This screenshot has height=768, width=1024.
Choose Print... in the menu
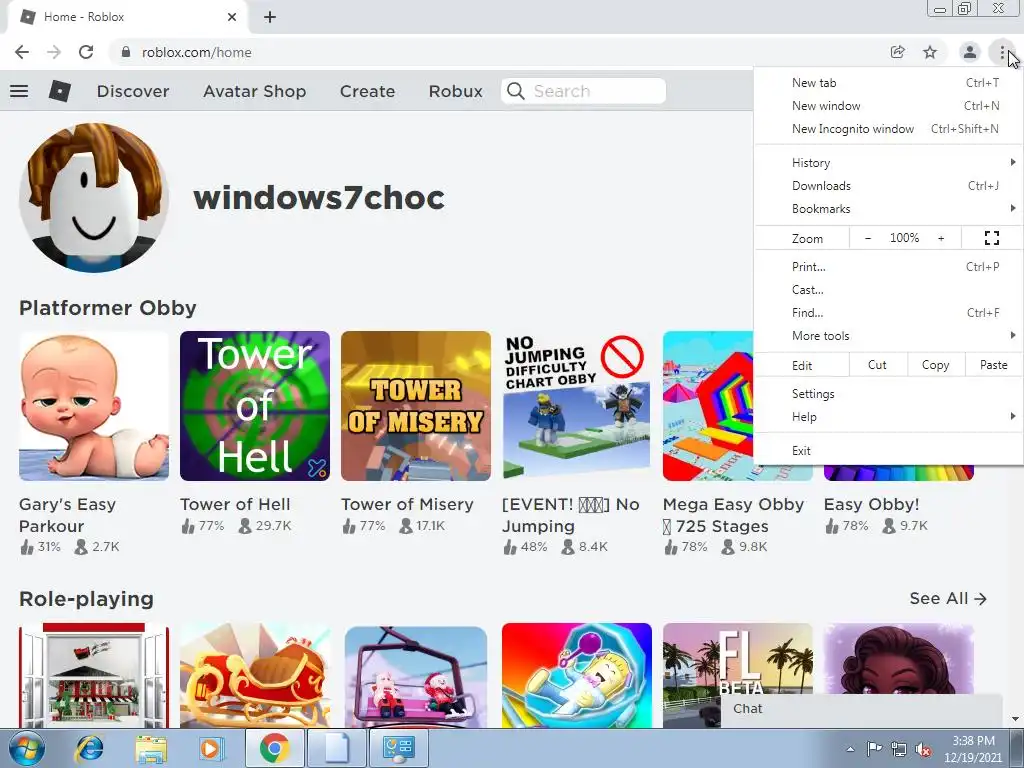click(888, 266)
